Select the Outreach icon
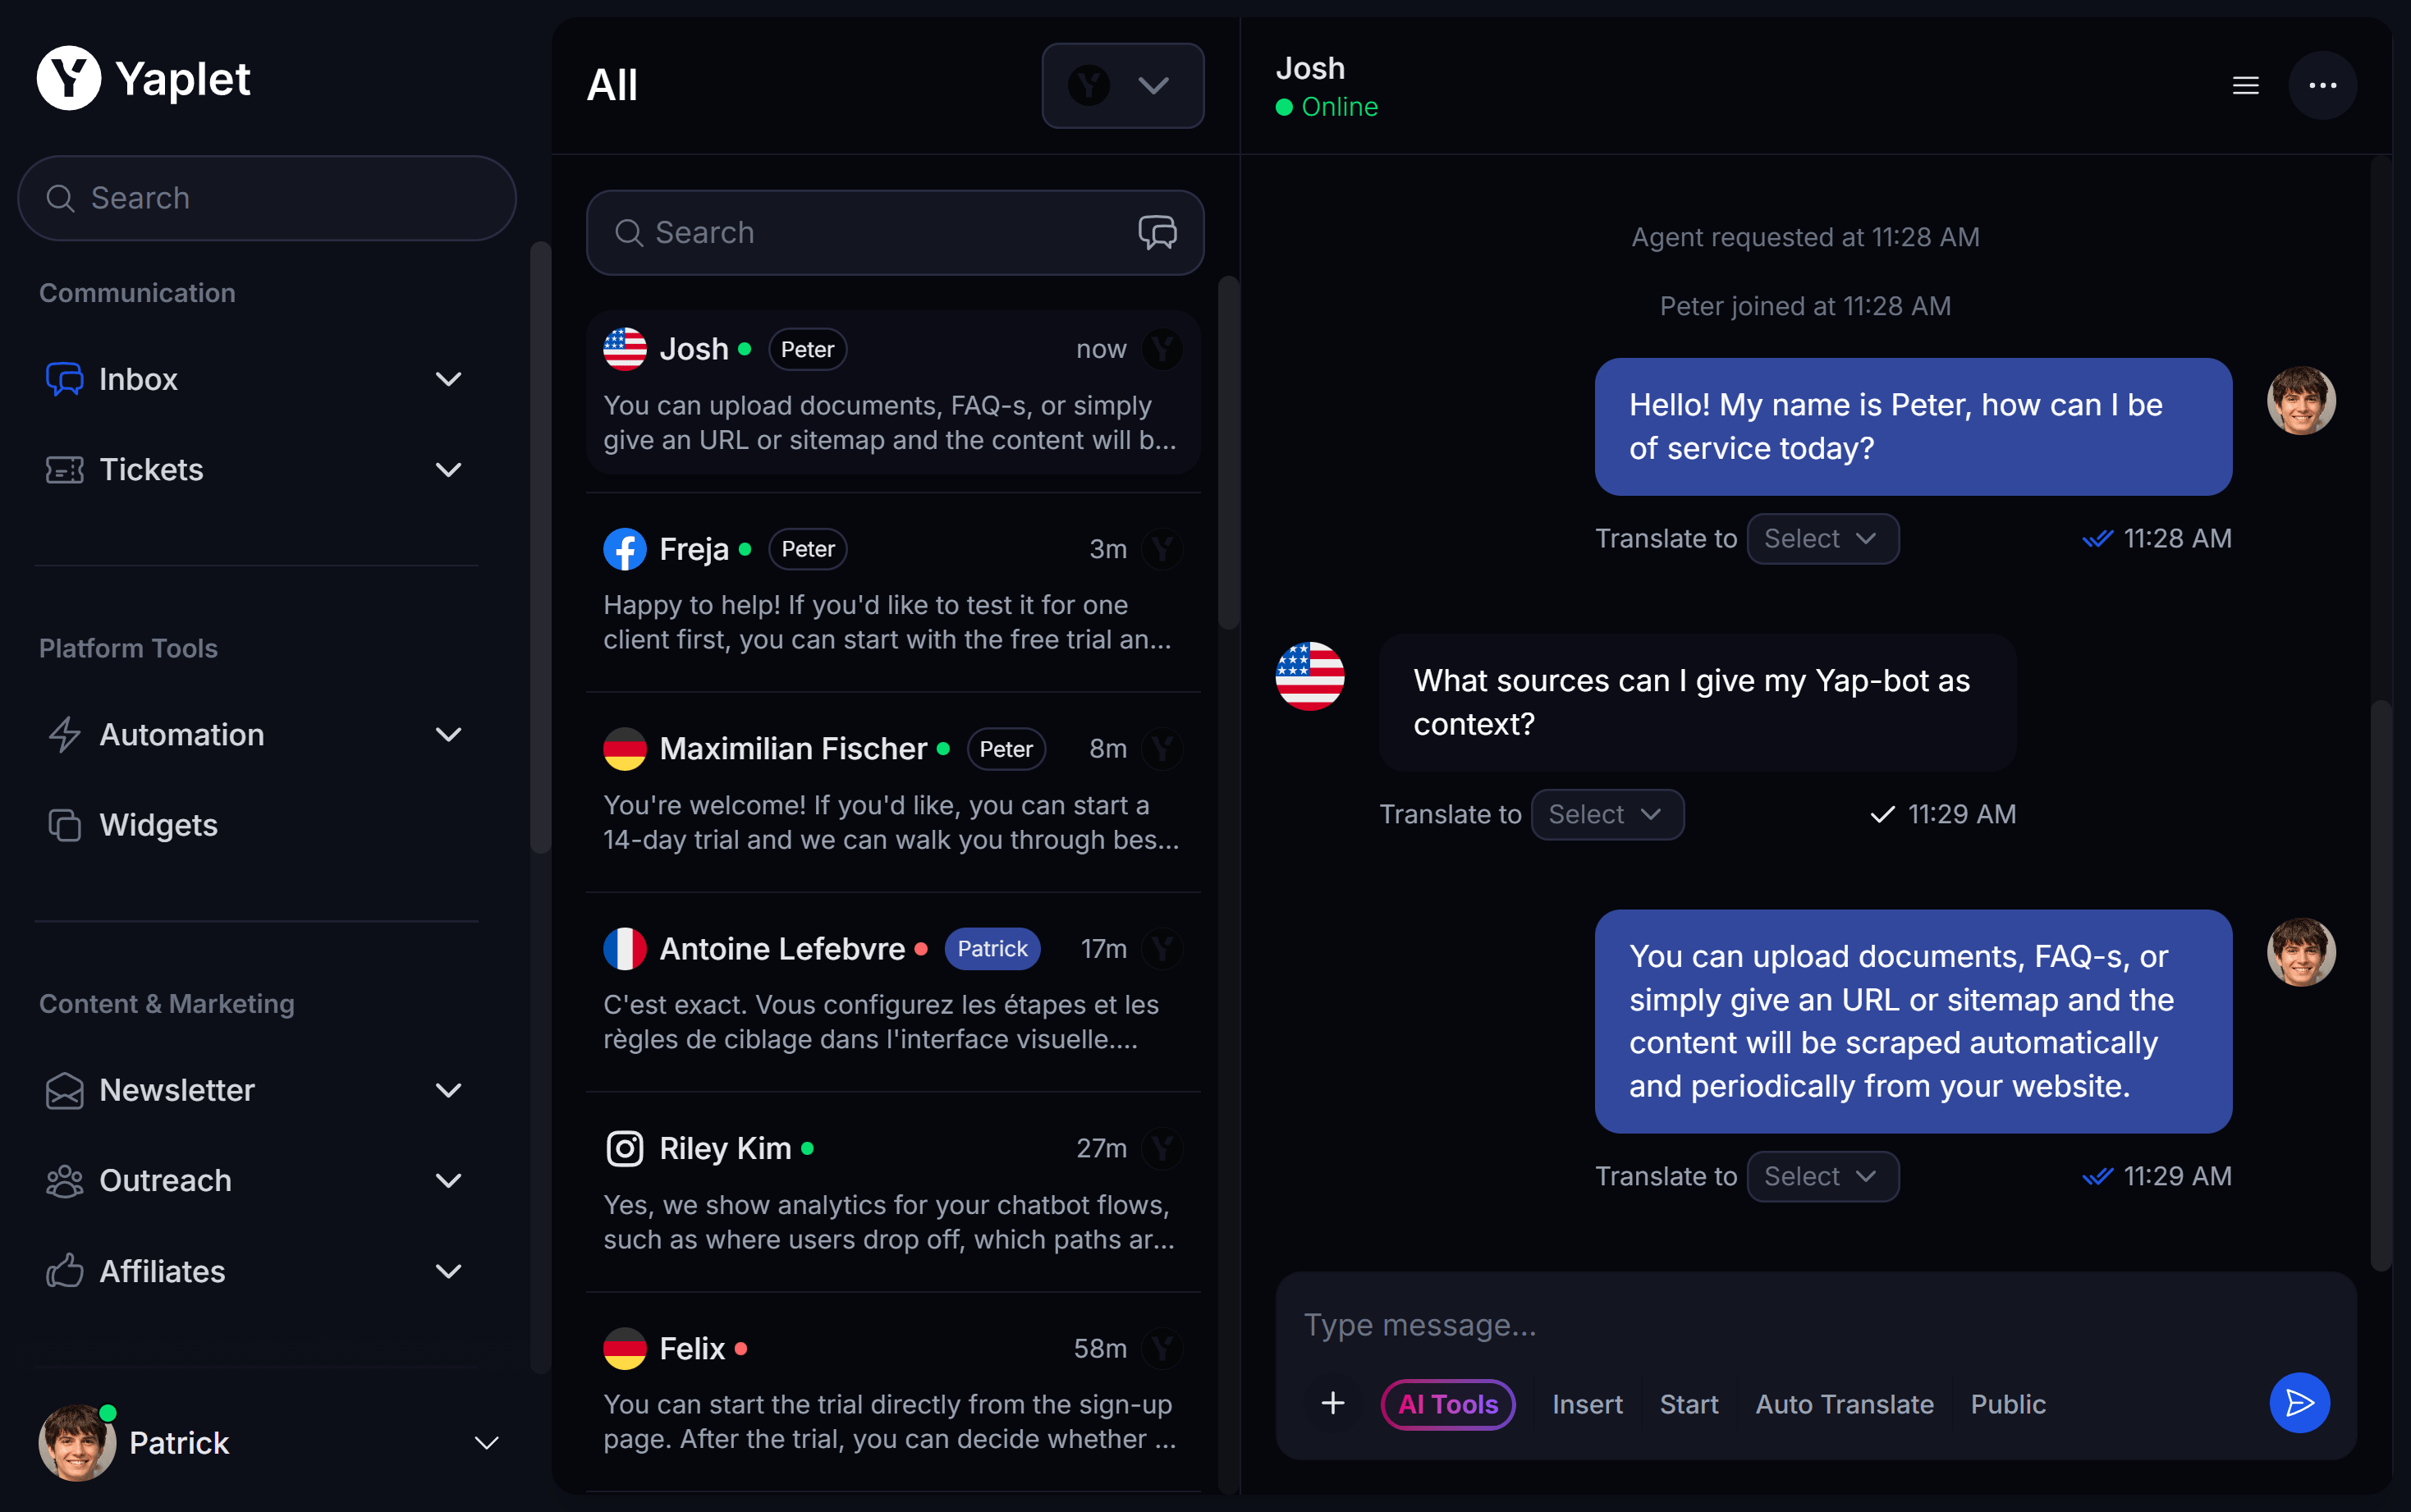 point(64,1181)
